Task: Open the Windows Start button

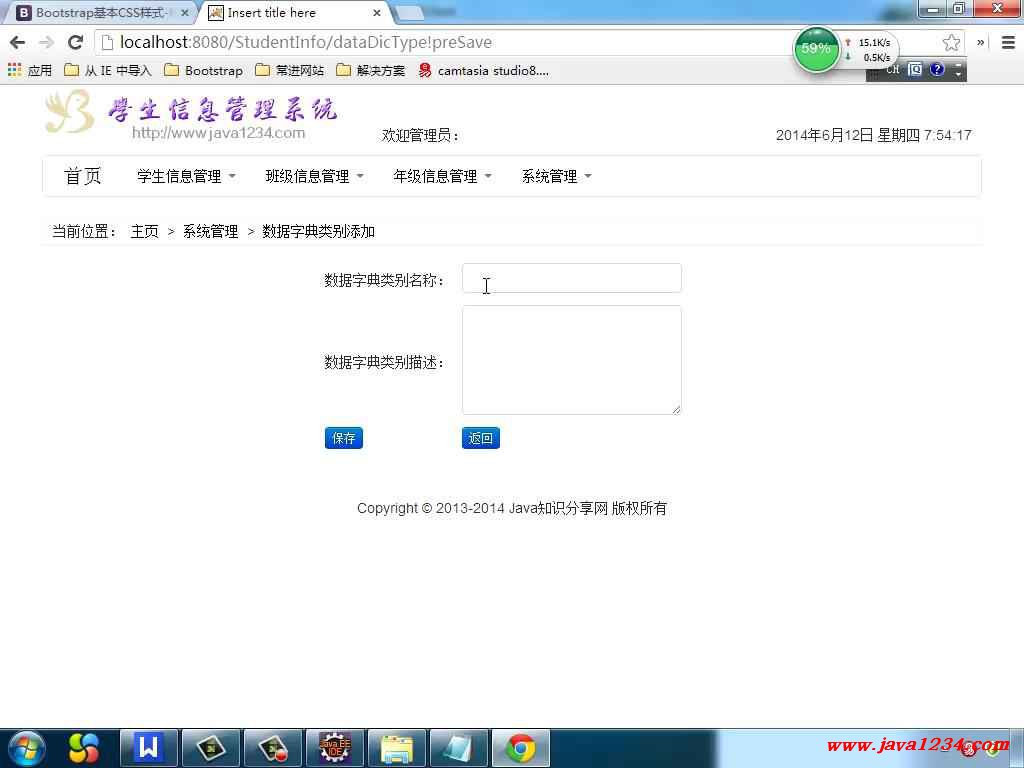Action: 25,747
